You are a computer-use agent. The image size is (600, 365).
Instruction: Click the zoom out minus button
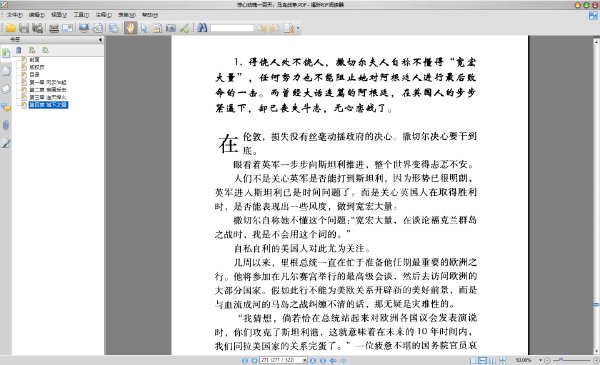pyautogui.click(x=547, y=360)
